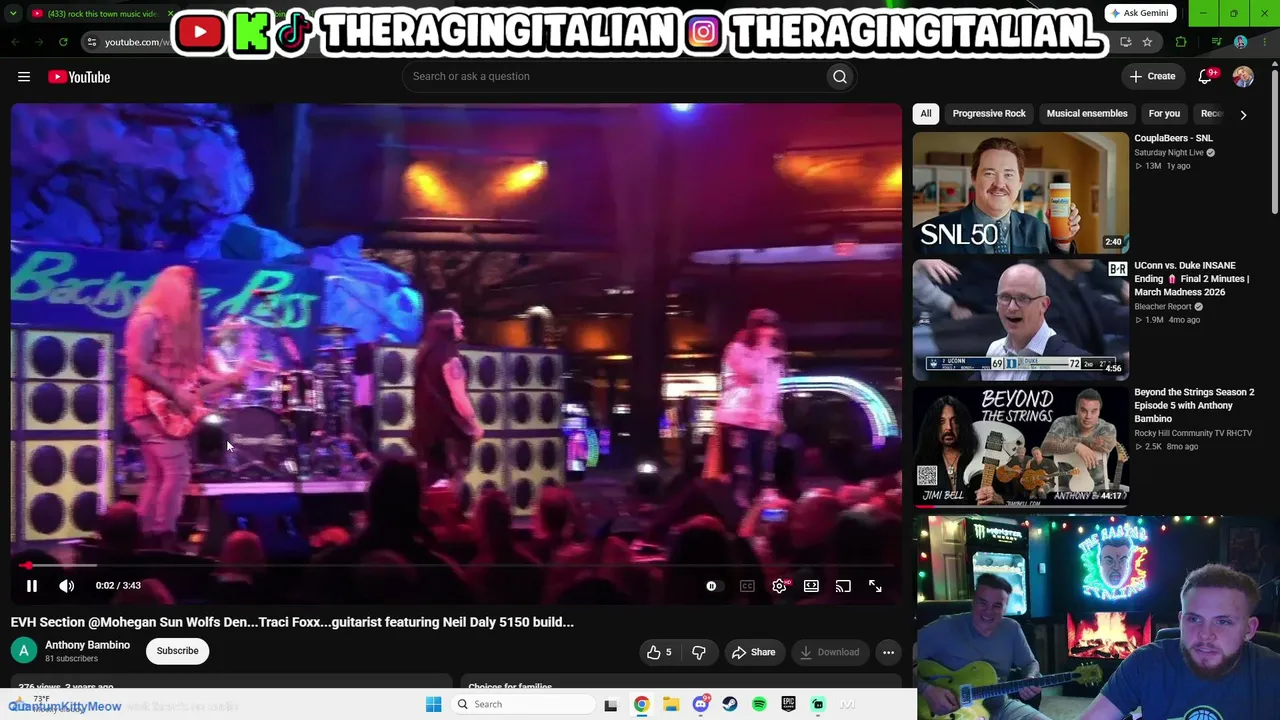The width and height of the screenshot is (1280, 720).
Task: Toggle autoplay switch in player
Action: coord(712,586)
